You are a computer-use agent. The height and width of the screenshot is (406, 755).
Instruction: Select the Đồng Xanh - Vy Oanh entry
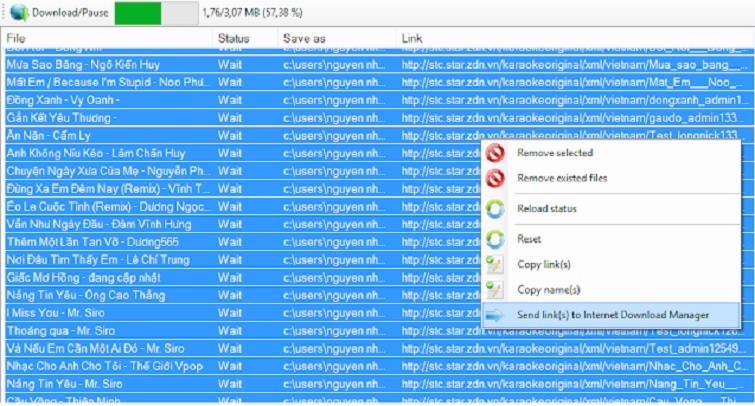pyautogui.click(x=60, y=99)
